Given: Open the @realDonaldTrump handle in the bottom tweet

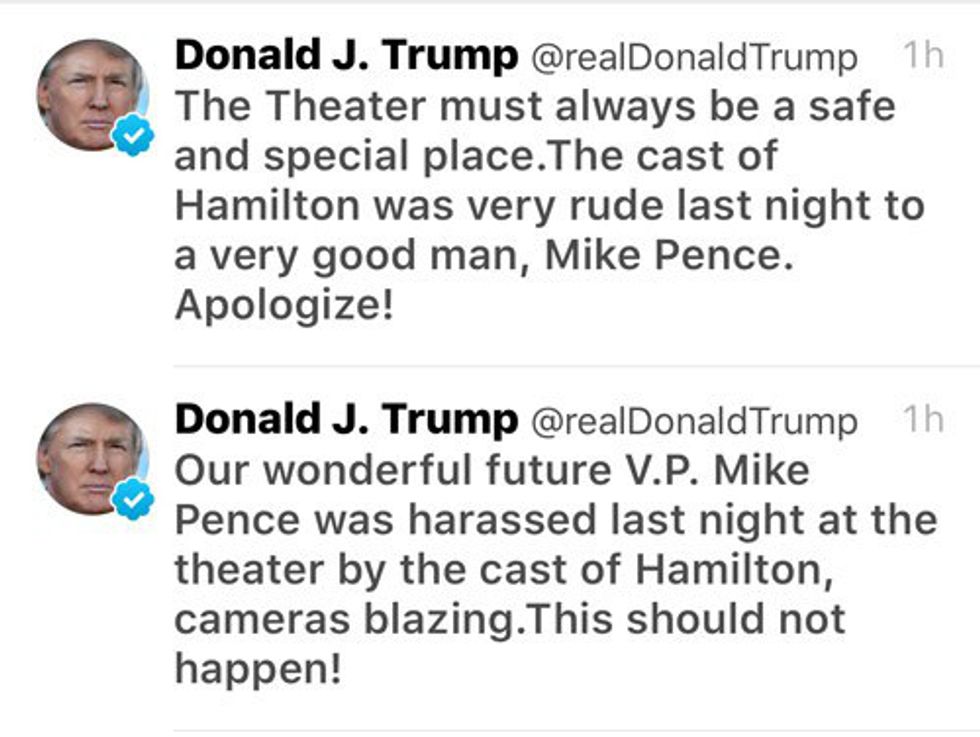Looking at the screenshot, I should pyautogui.click(x=692, y=423).
